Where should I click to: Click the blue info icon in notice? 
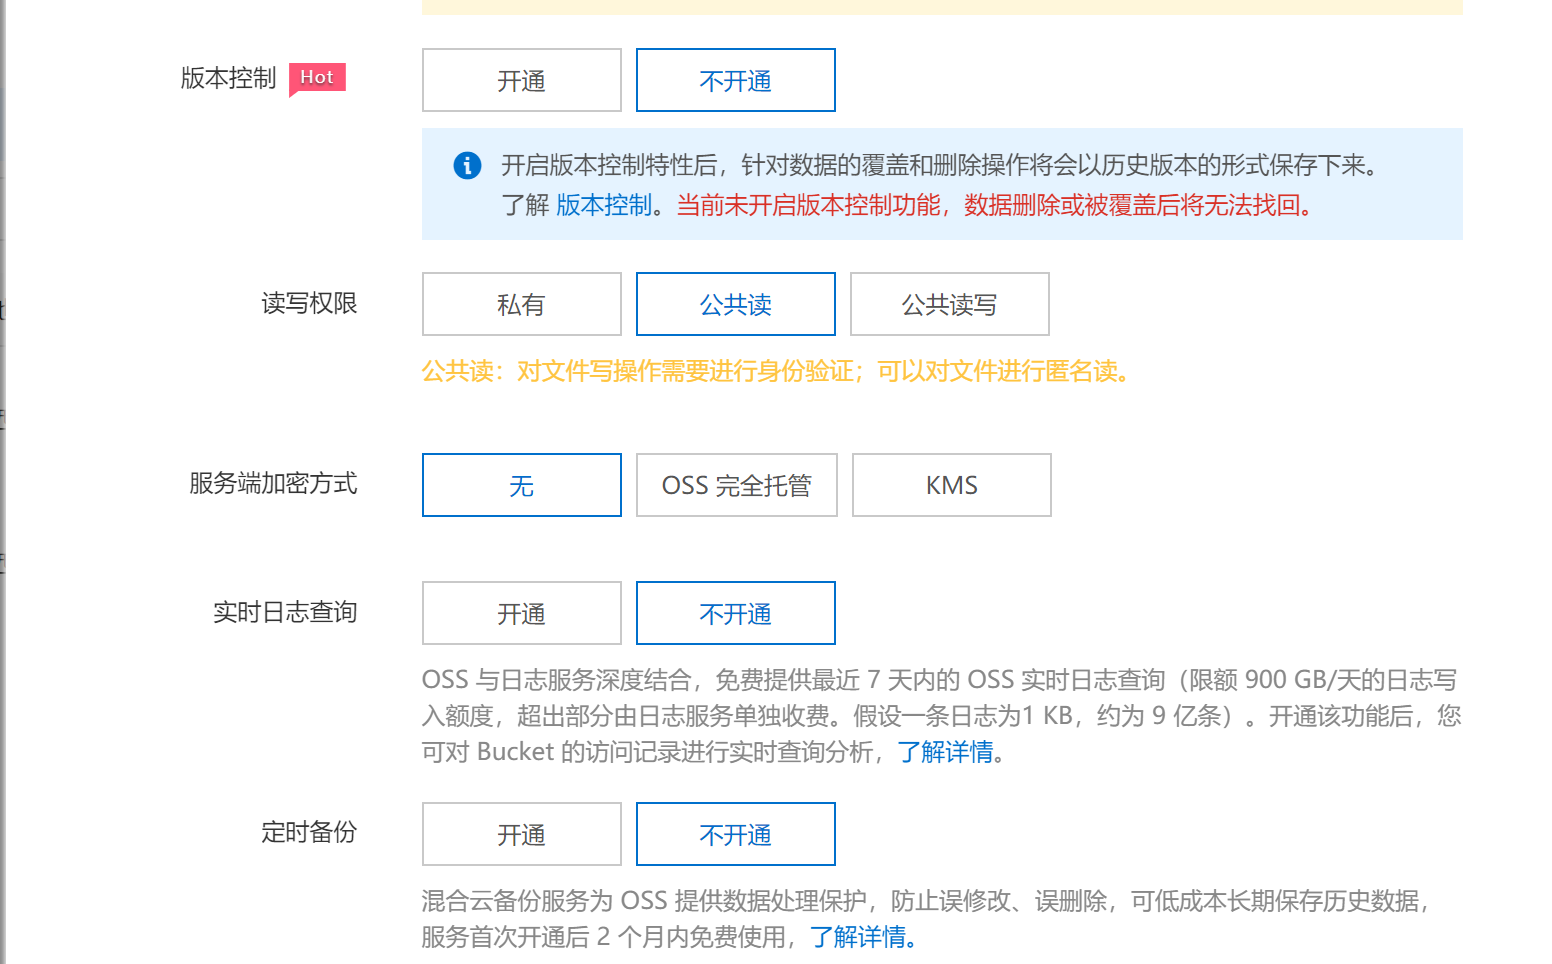coord(467,165)
